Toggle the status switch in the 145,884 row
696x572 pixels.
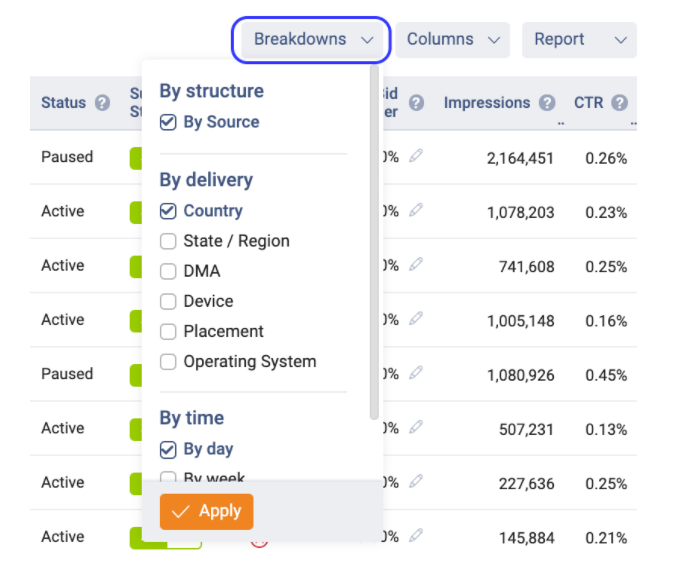(166, 538)
